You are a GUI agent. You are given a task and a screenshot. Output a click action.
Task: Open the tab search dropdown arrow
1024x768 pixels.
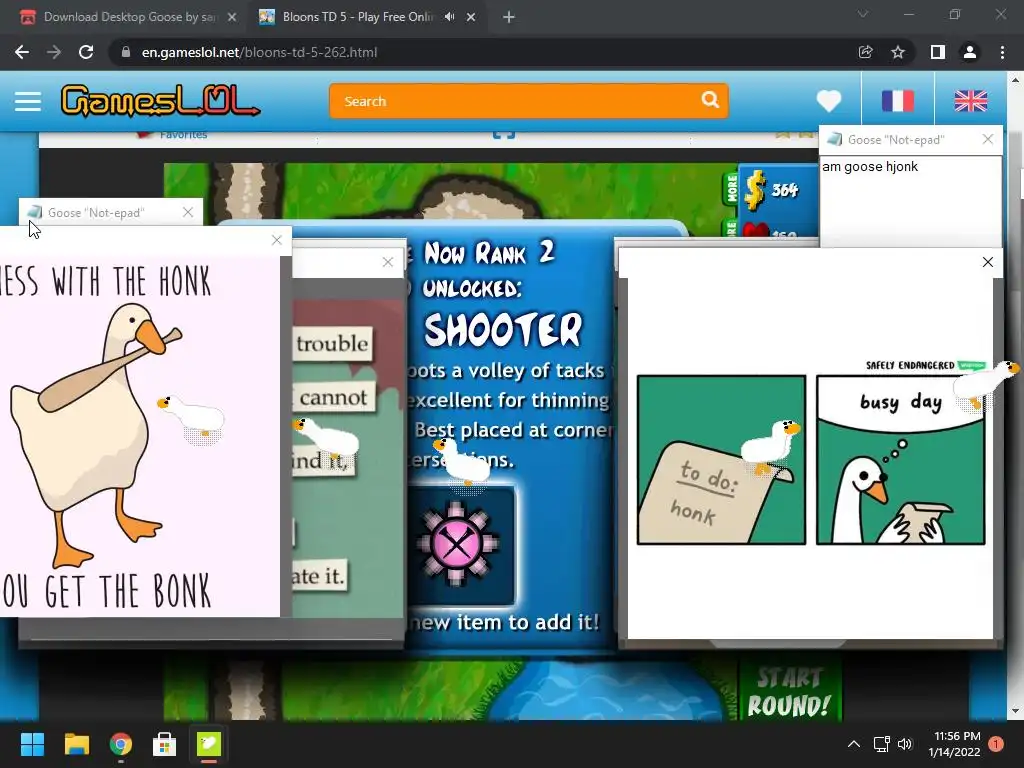(863, 14)
